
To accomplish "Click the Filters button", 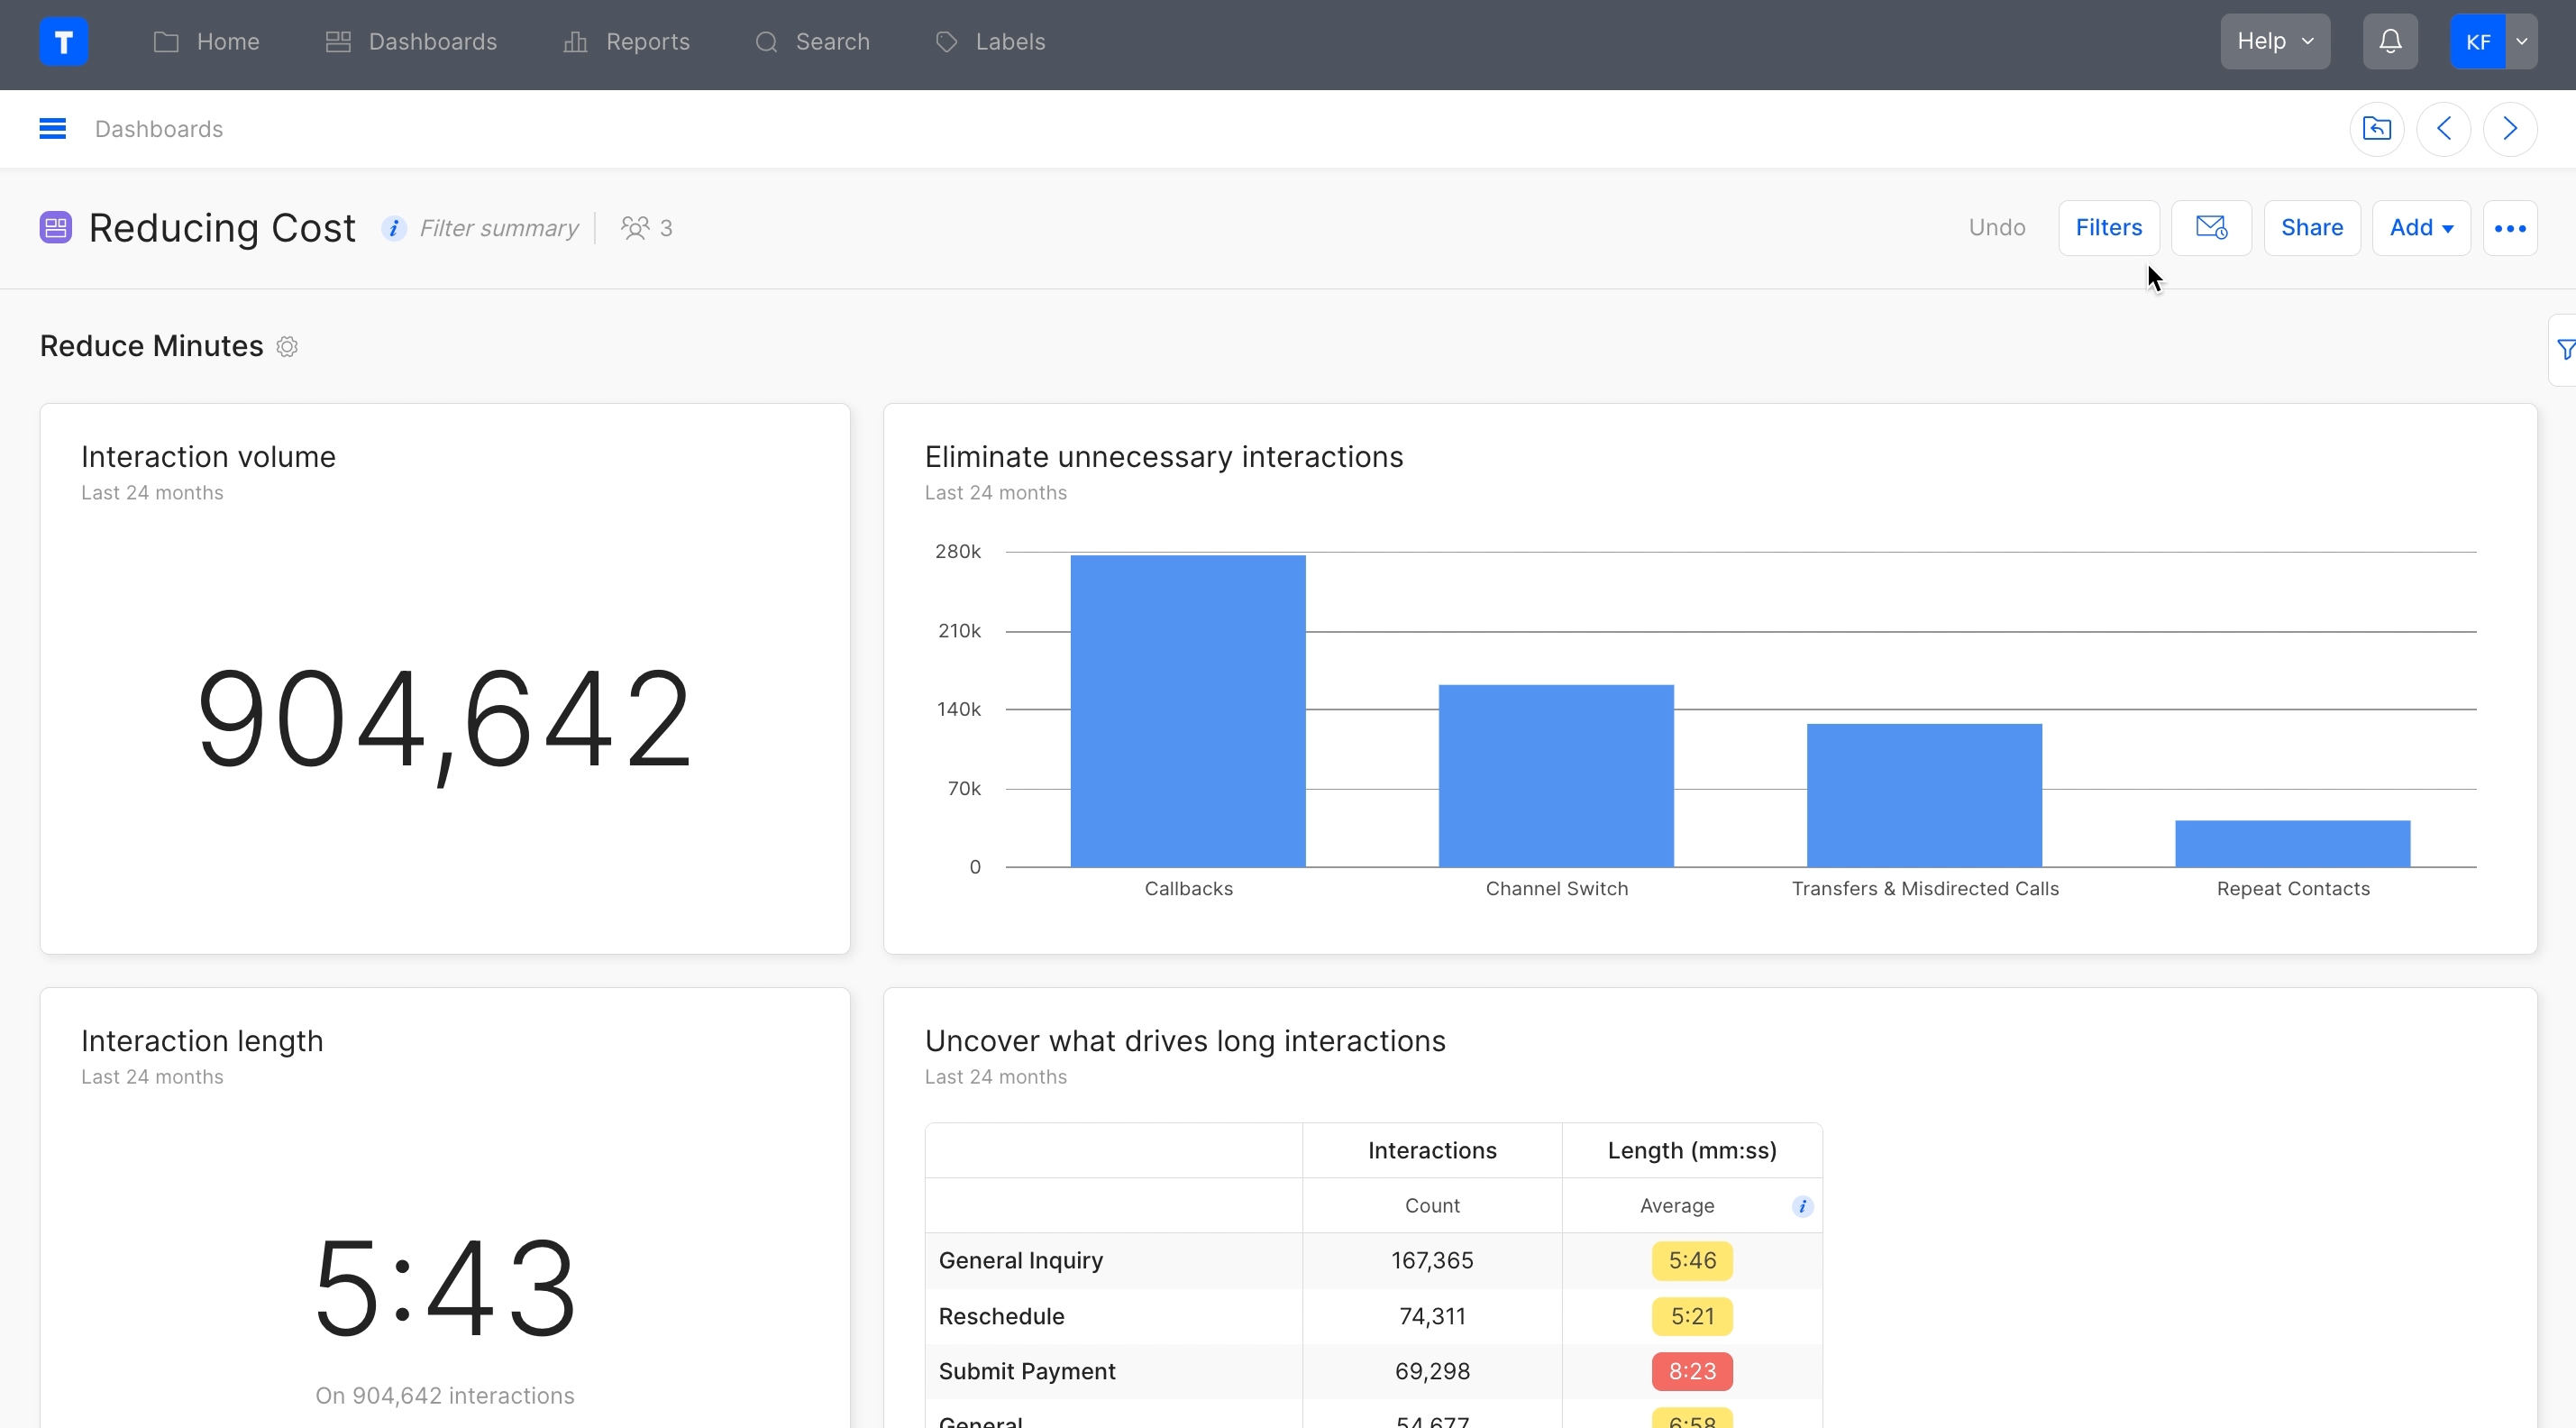I will tap(2108, 228).
